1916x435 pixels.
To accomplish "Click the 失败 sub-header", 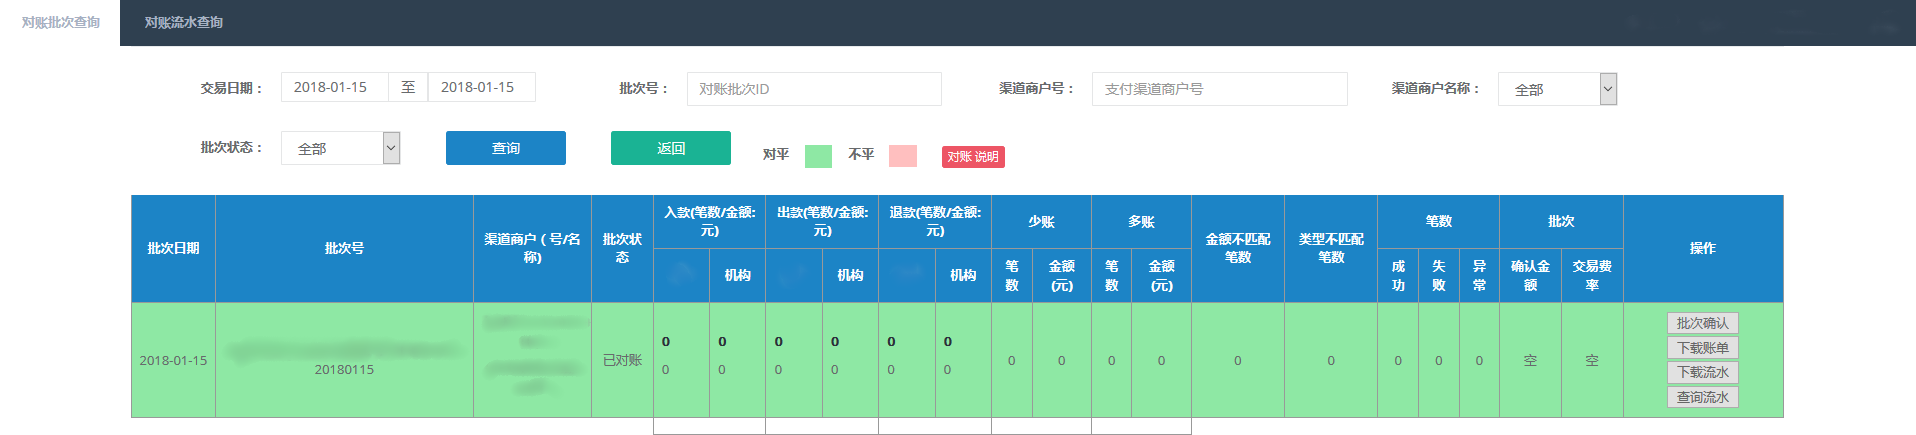I will [x=1439, y=275].
